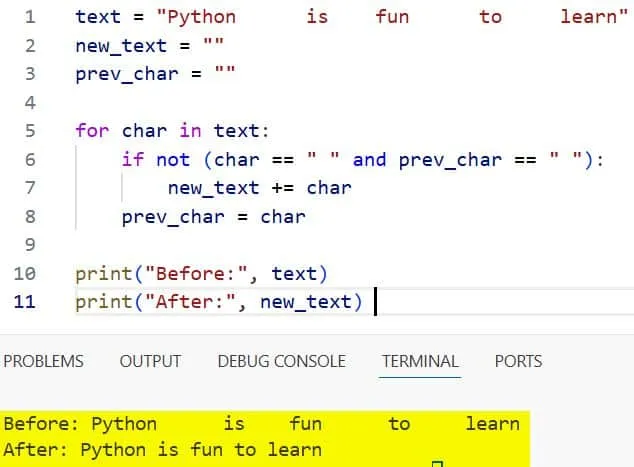The width and height of the screenshot is (634, 467).
Task: Open the PROBLEMS panel tab
Action: pyautogui.click(x=44, y=361)
